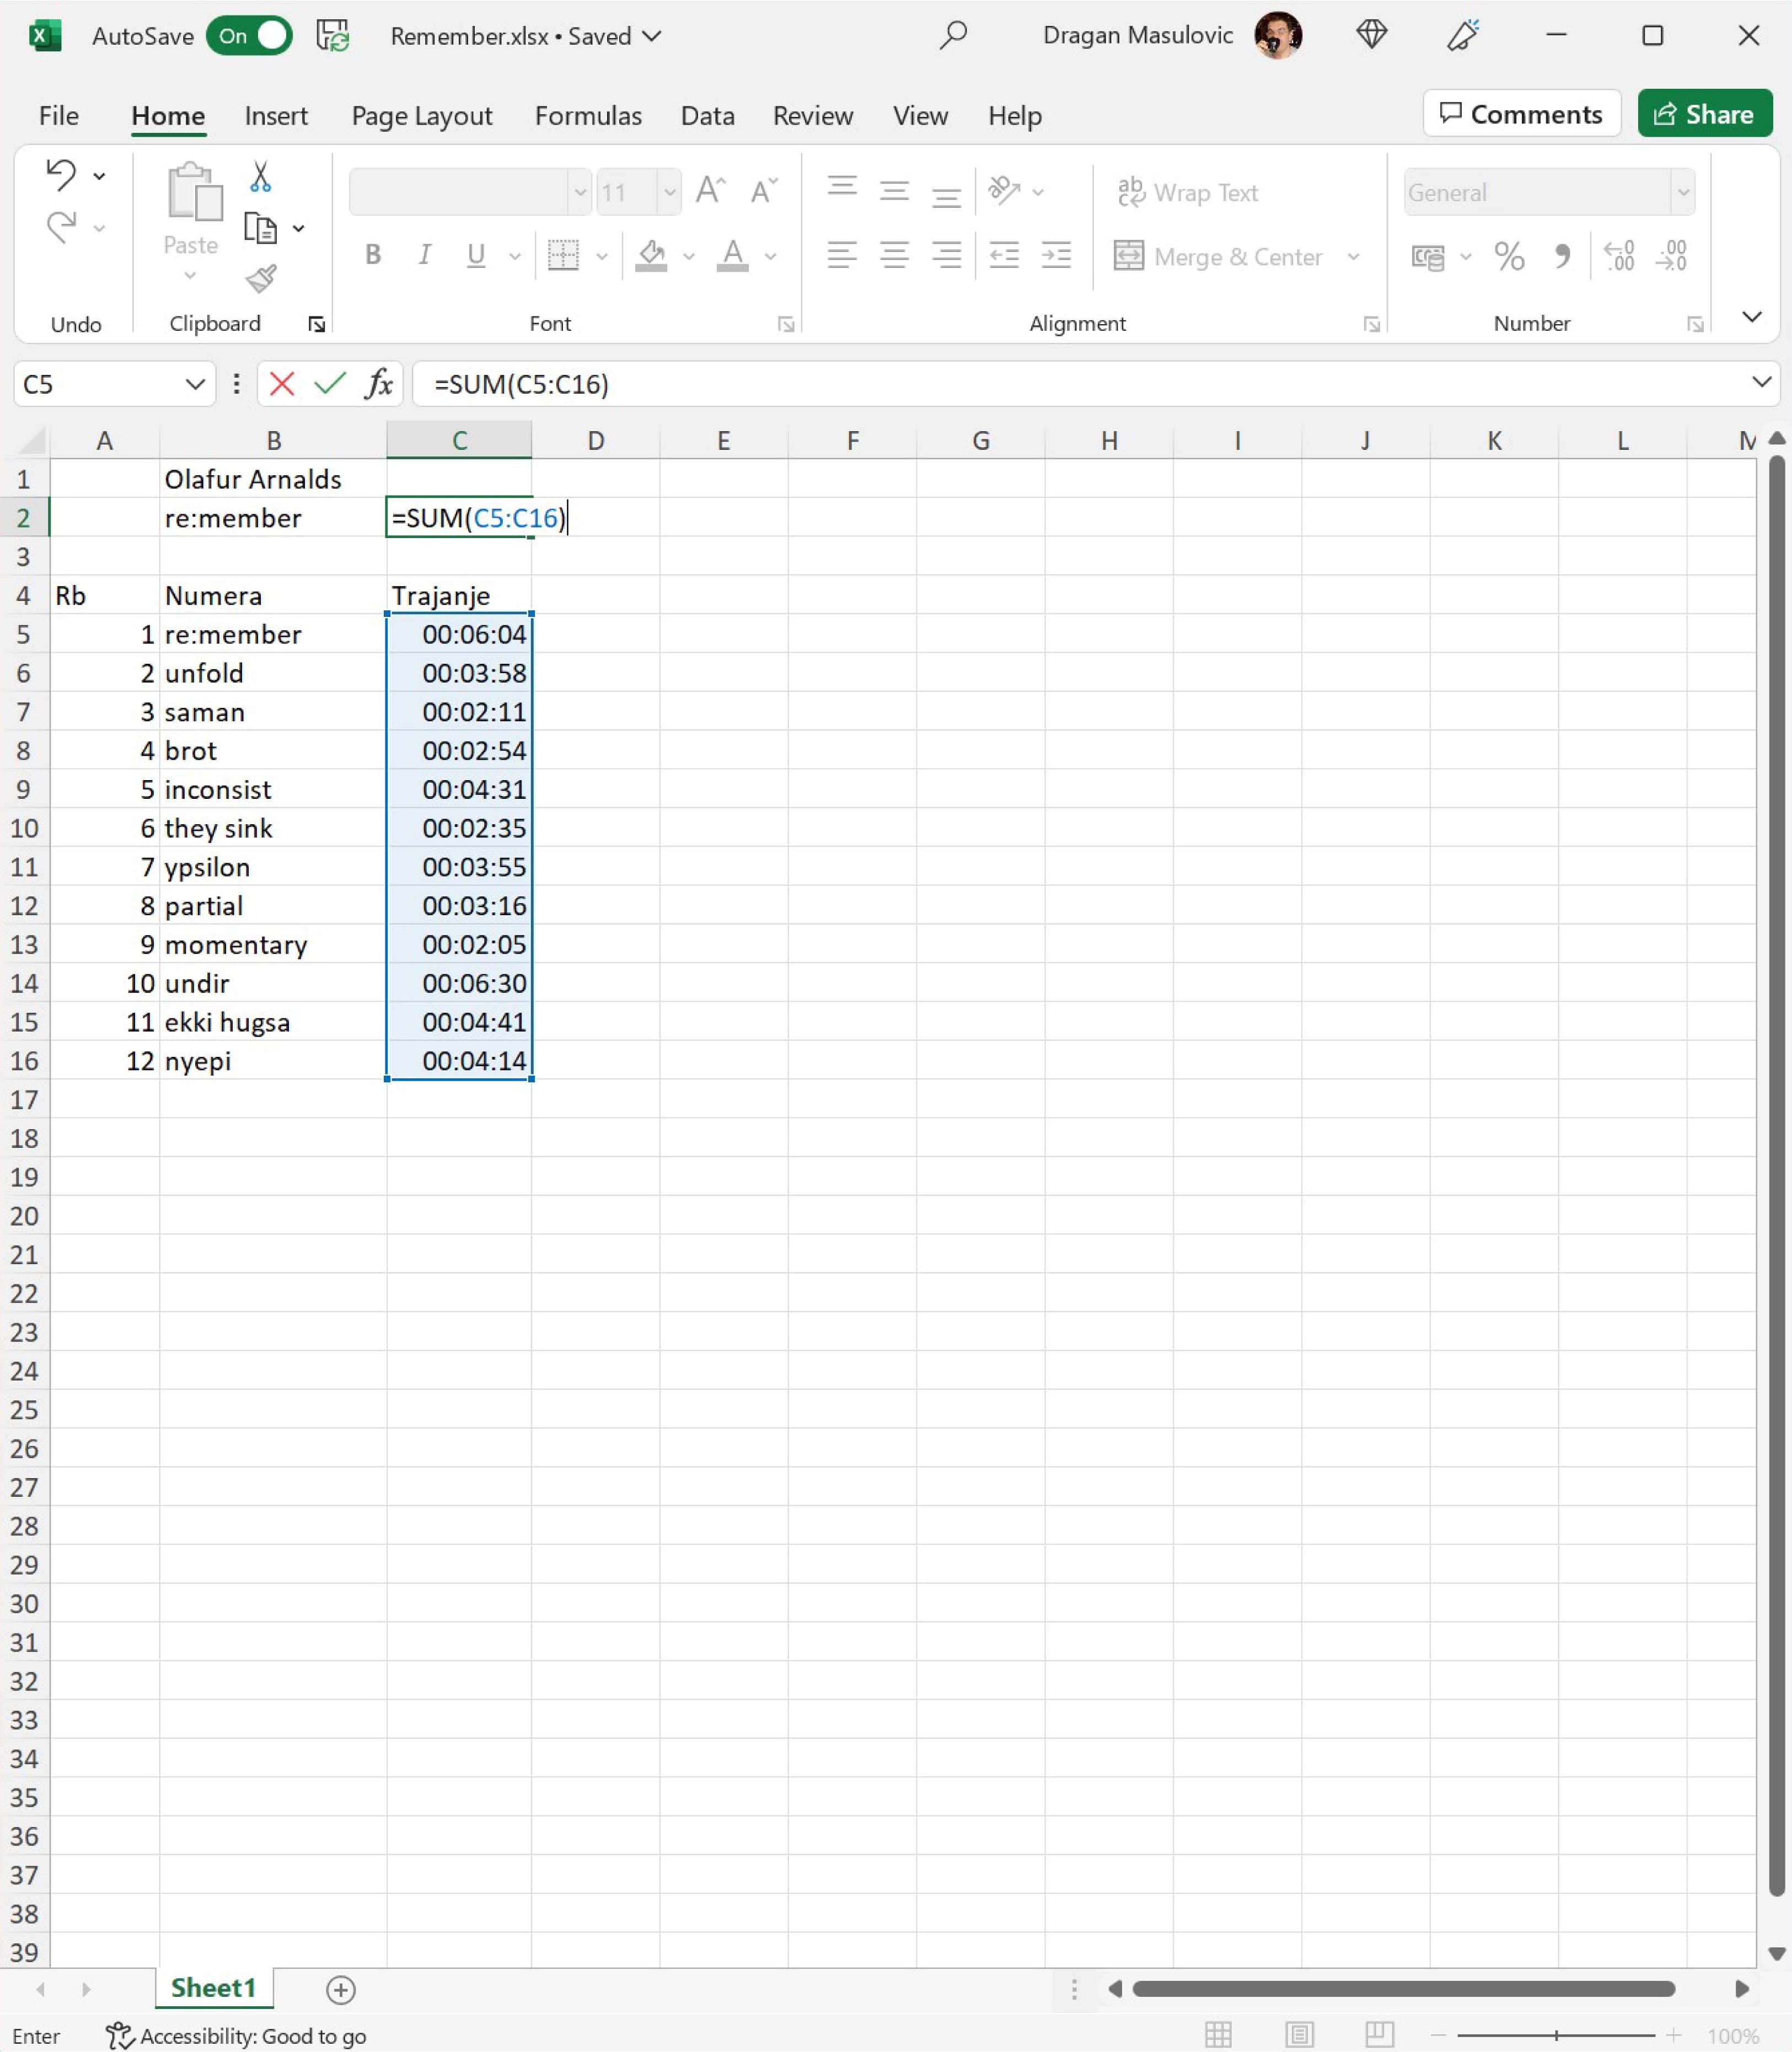Click the Cut scissors icon

(260, 177)
